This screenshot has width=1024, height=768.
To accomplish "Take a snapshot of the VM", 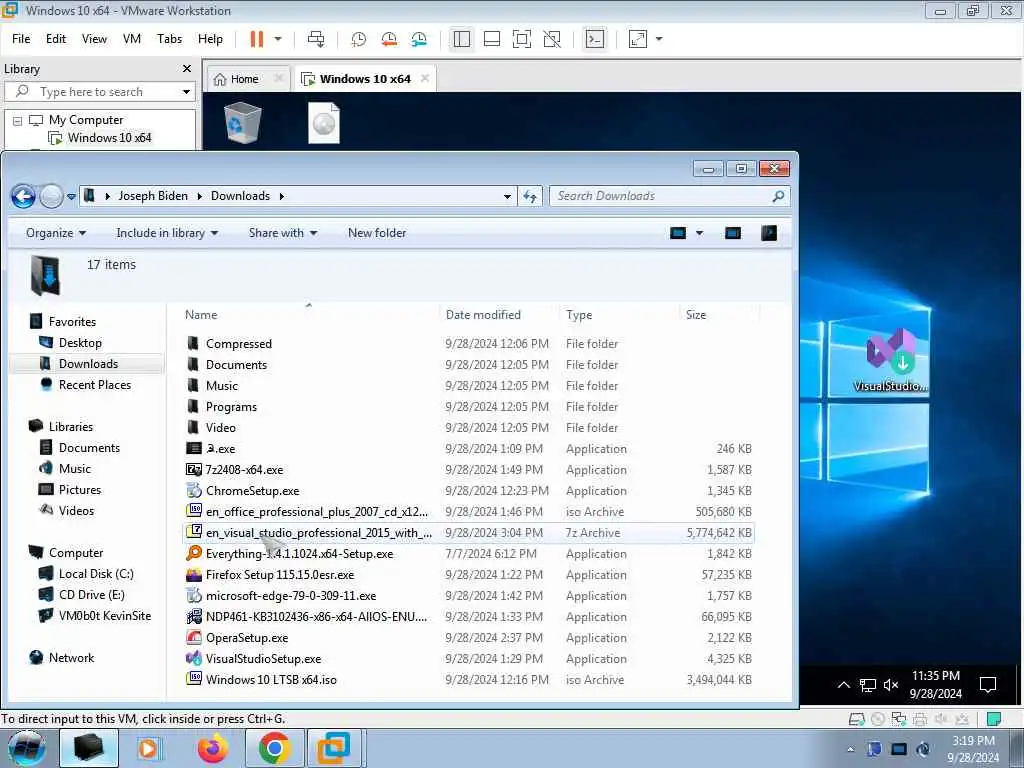I will click(359, 39).
